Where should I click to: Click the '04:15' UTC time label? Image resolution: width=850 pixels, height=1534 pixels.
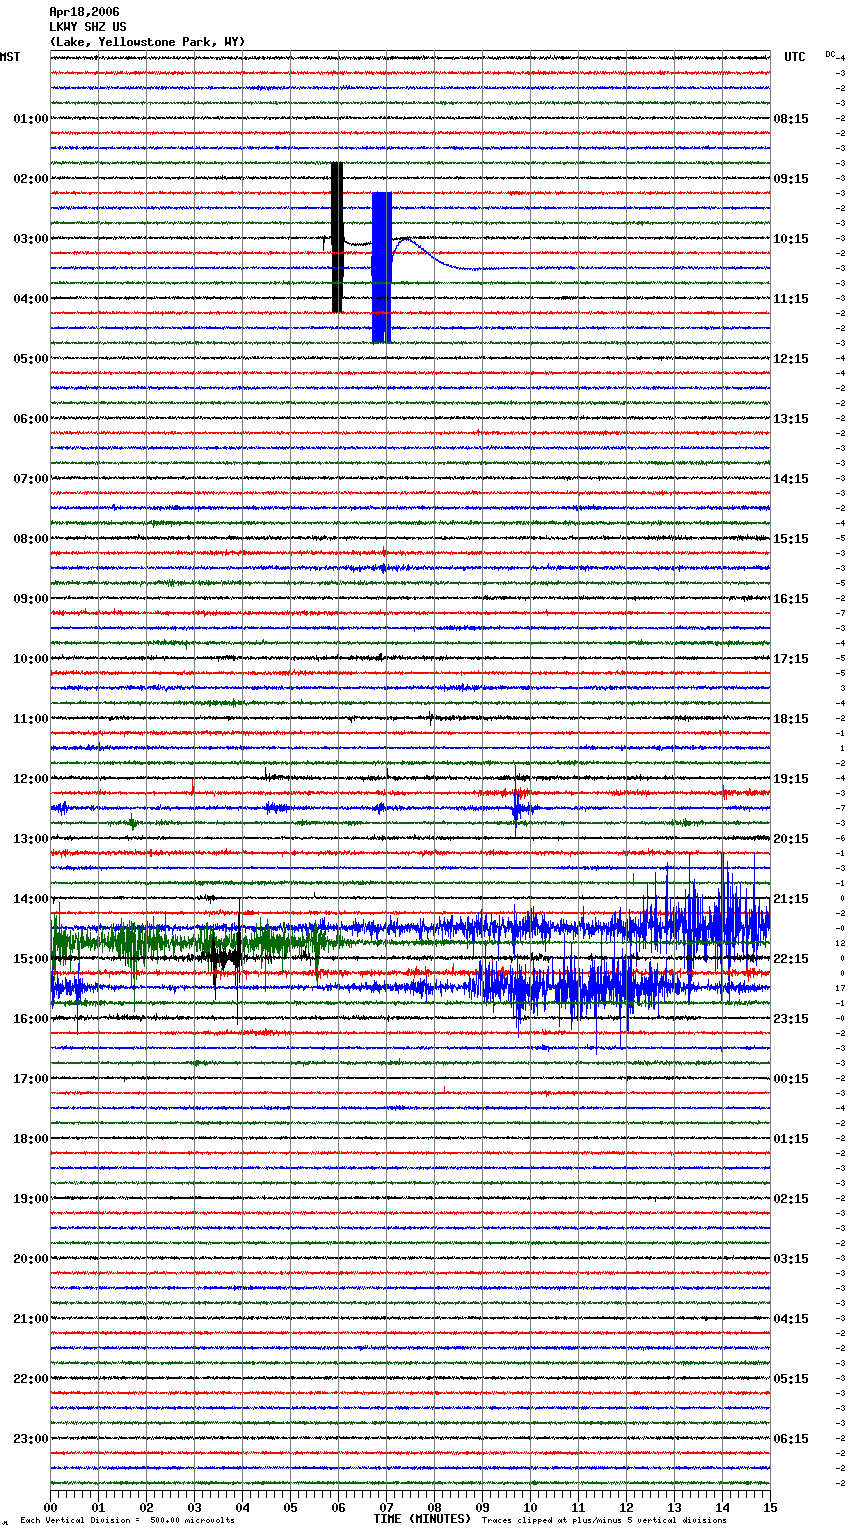pos(791,1319)
